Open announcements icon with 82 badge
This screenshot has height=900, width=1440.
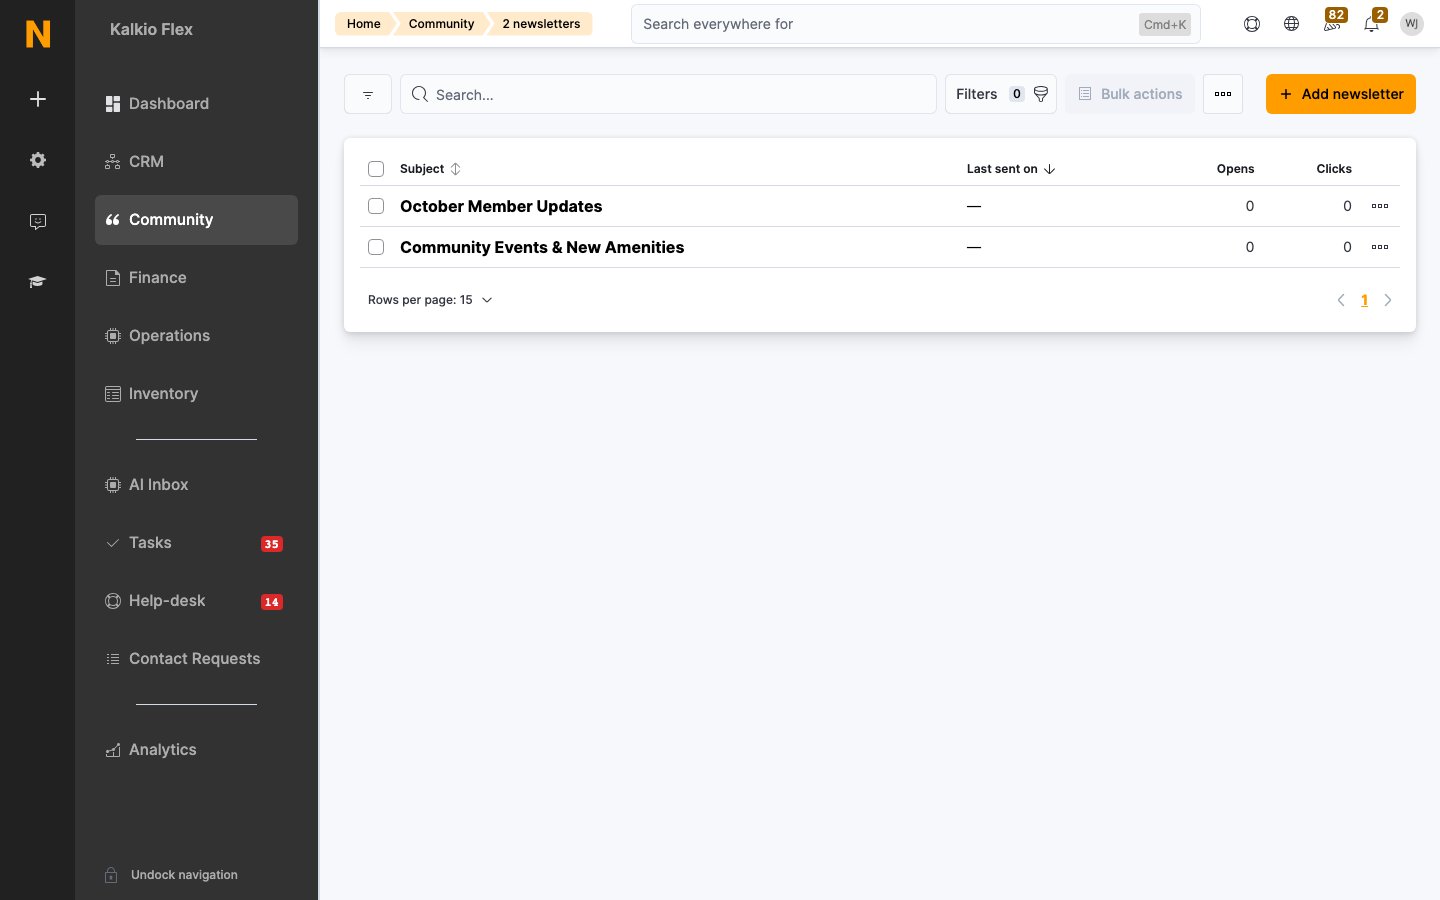(x=1332, y=23)
